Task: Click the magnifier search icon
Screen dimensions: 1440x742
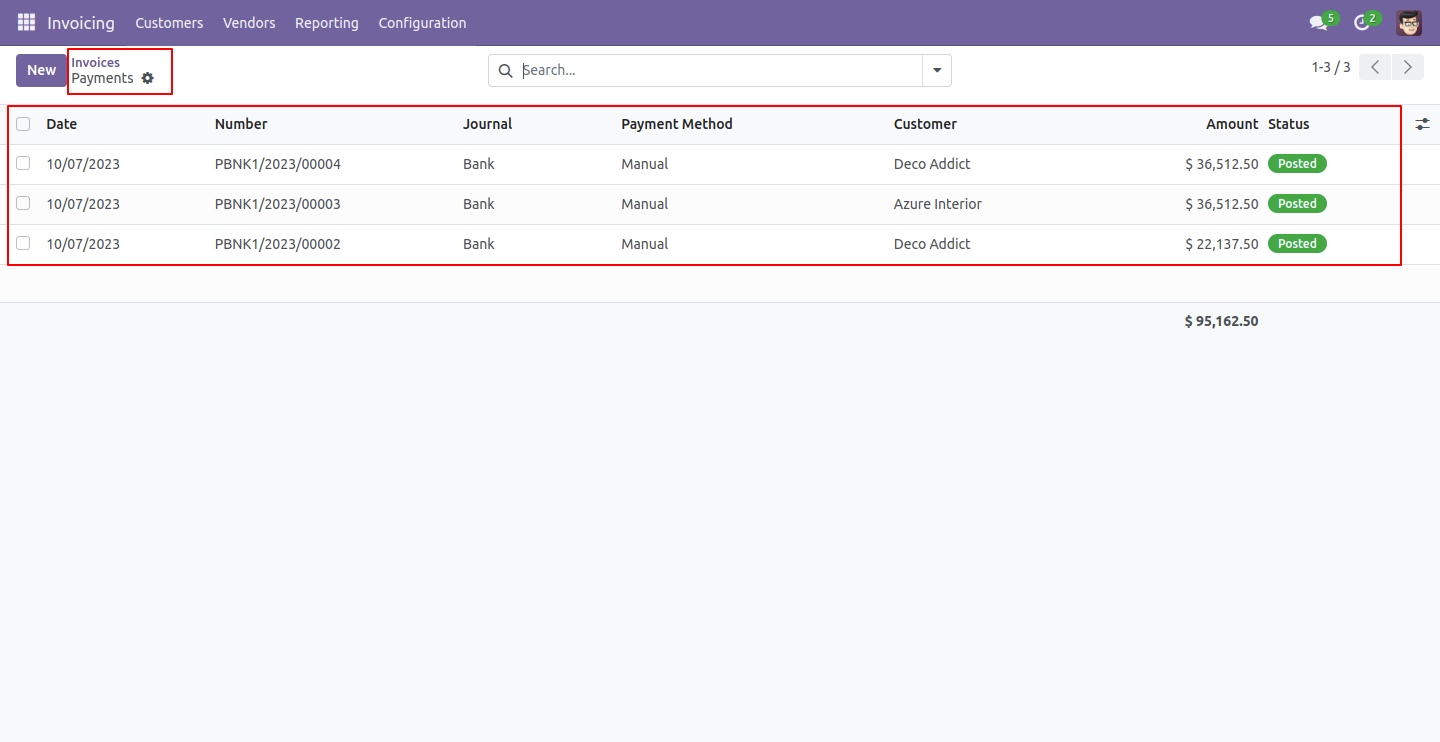Action: pos(506,71)
